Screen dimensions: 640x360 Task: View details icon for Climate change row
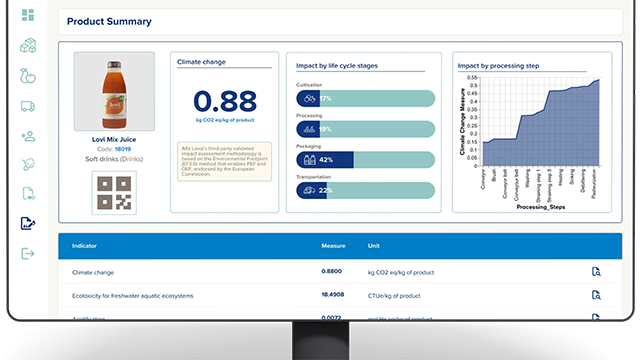click(x=596, y=272)
